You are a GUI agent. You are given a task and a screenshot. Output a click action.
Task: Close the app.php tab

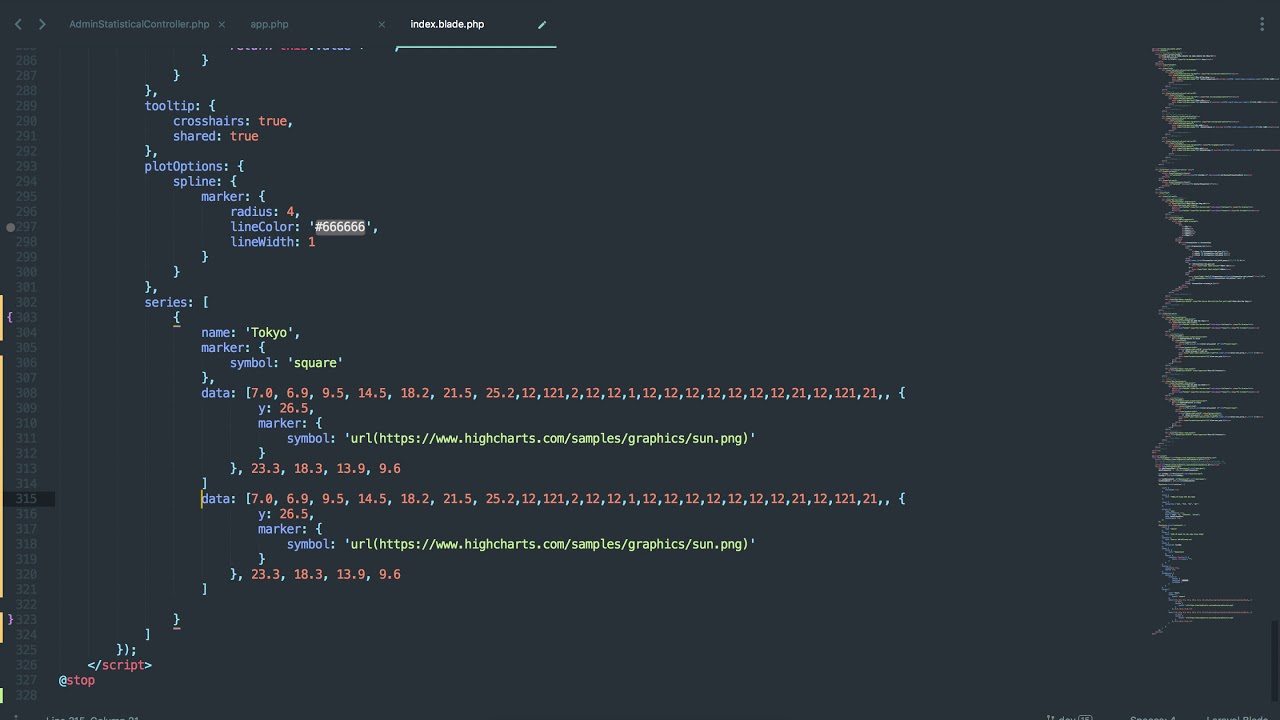pyautogui.click(x=381, y=24)
